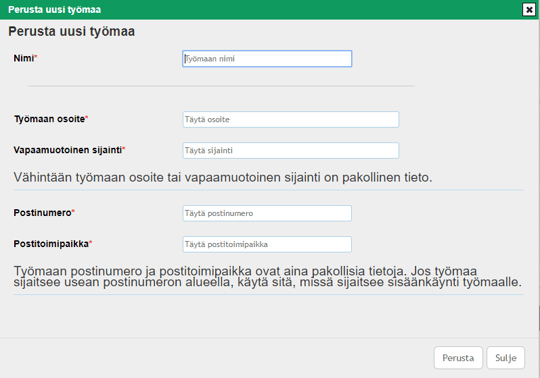This screenshot has width=540, height=378.
Task: Click the Täytä osoite address field
Action: 291,119
